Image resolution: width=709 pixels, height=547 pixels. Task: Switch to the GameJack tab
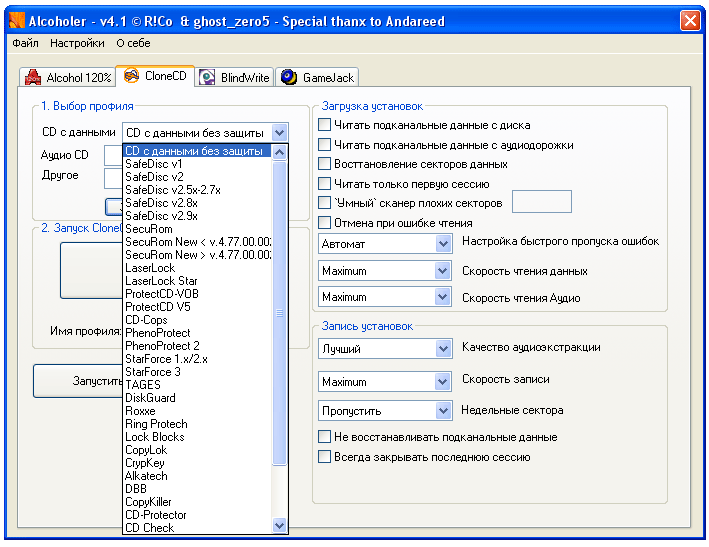(317, 77)
